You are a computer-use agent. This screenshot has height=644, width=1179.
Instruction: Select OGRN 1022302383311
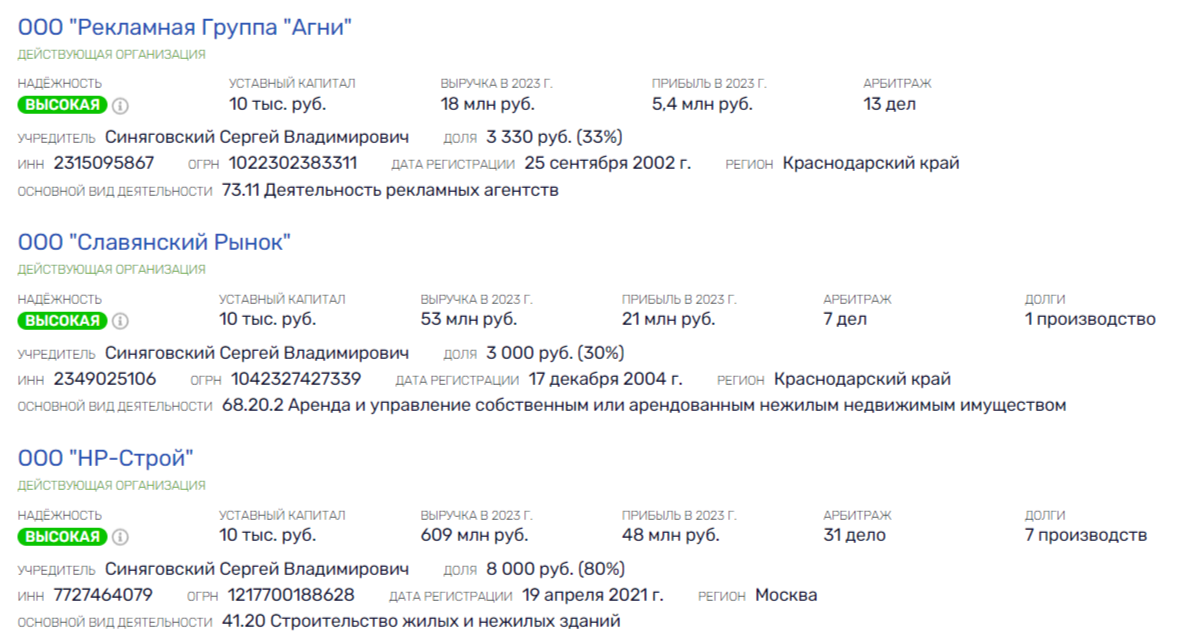pos(293,163)
